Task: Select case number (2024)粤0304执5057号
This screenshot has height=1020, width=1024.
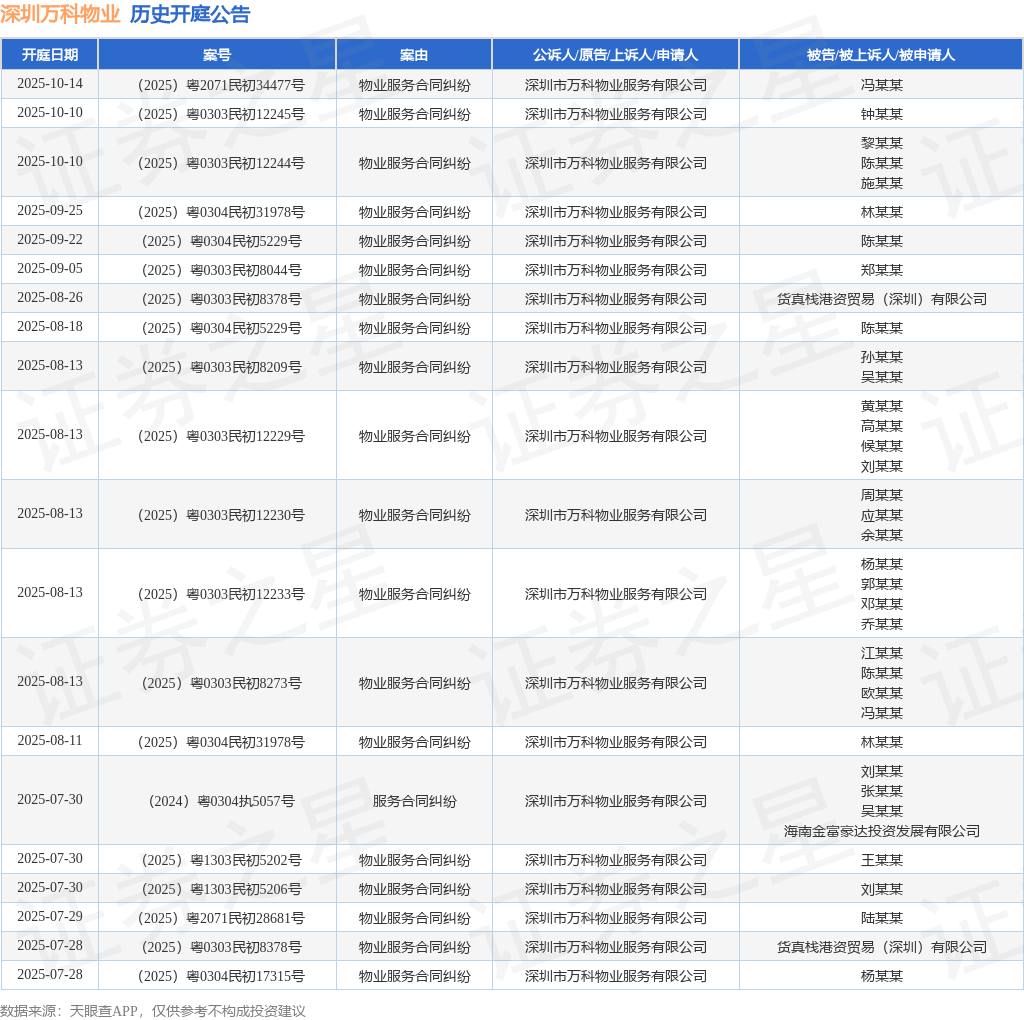Action: click(221, 801)
